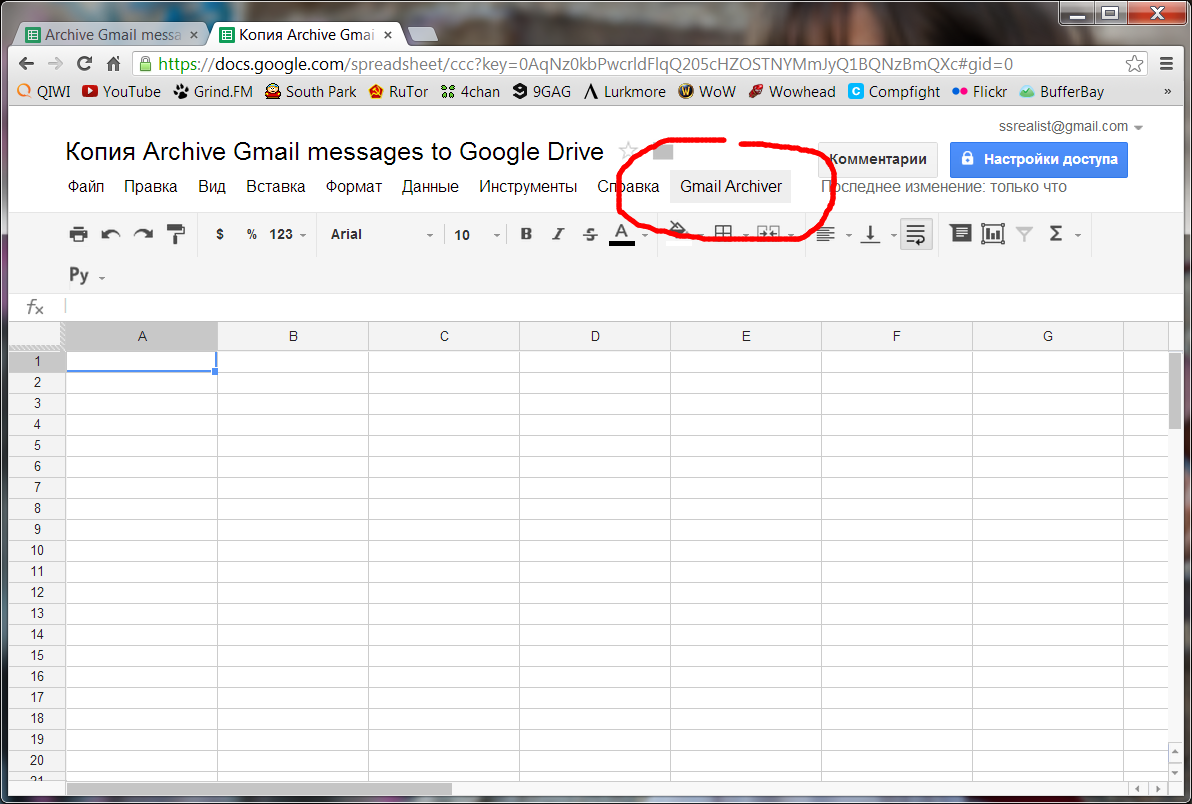Insert a chart using toolbar icon
This screenshot has height=804, width=1192.
coord(992,234)
